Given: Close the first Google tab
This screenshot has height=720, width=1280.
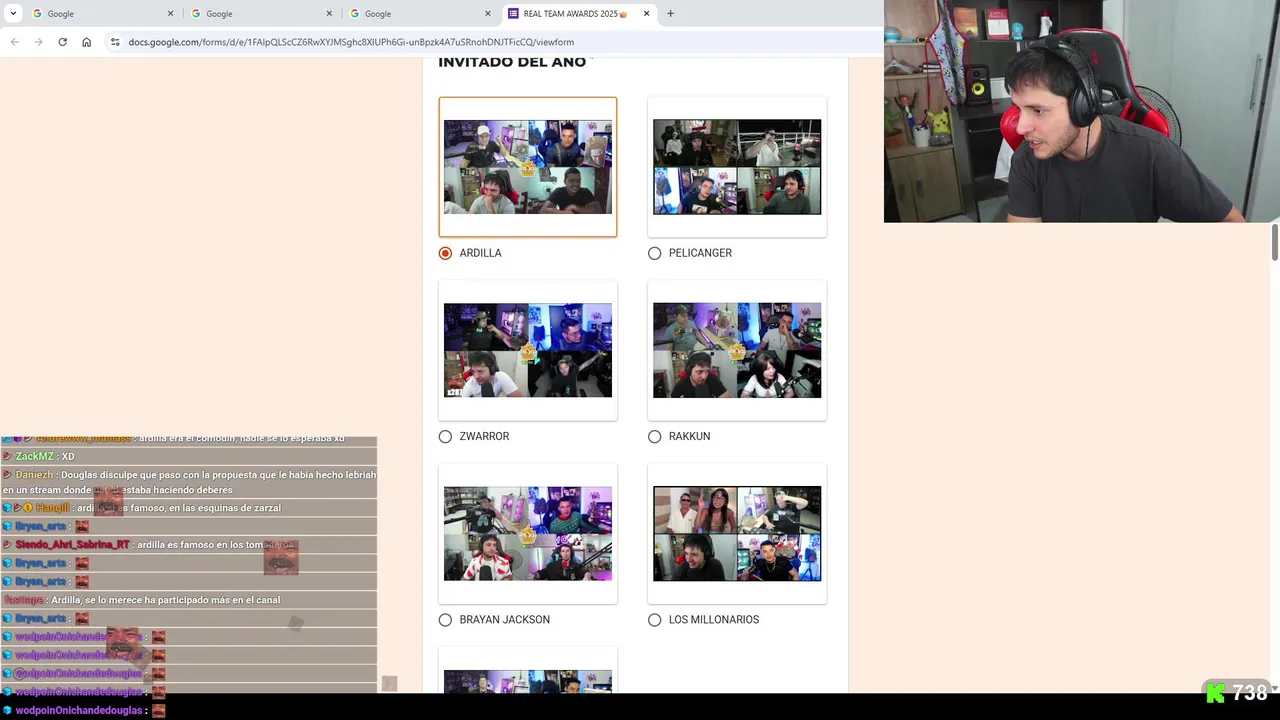Looking at the screenshot, I should tap(170, 13).
